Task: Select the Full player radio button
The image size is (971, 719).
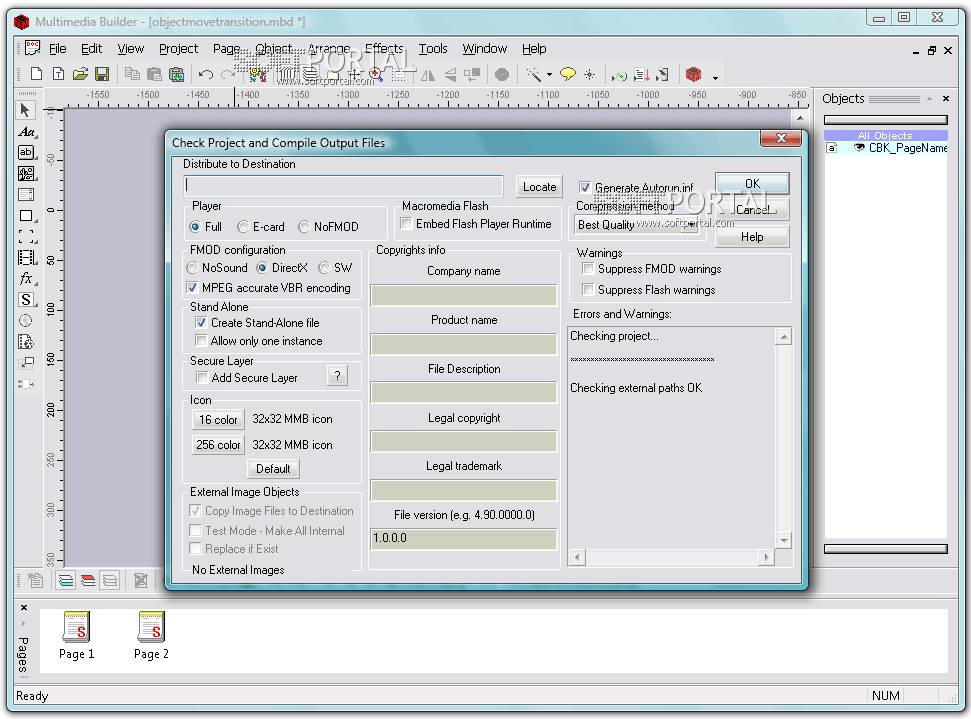Action: 195,227
